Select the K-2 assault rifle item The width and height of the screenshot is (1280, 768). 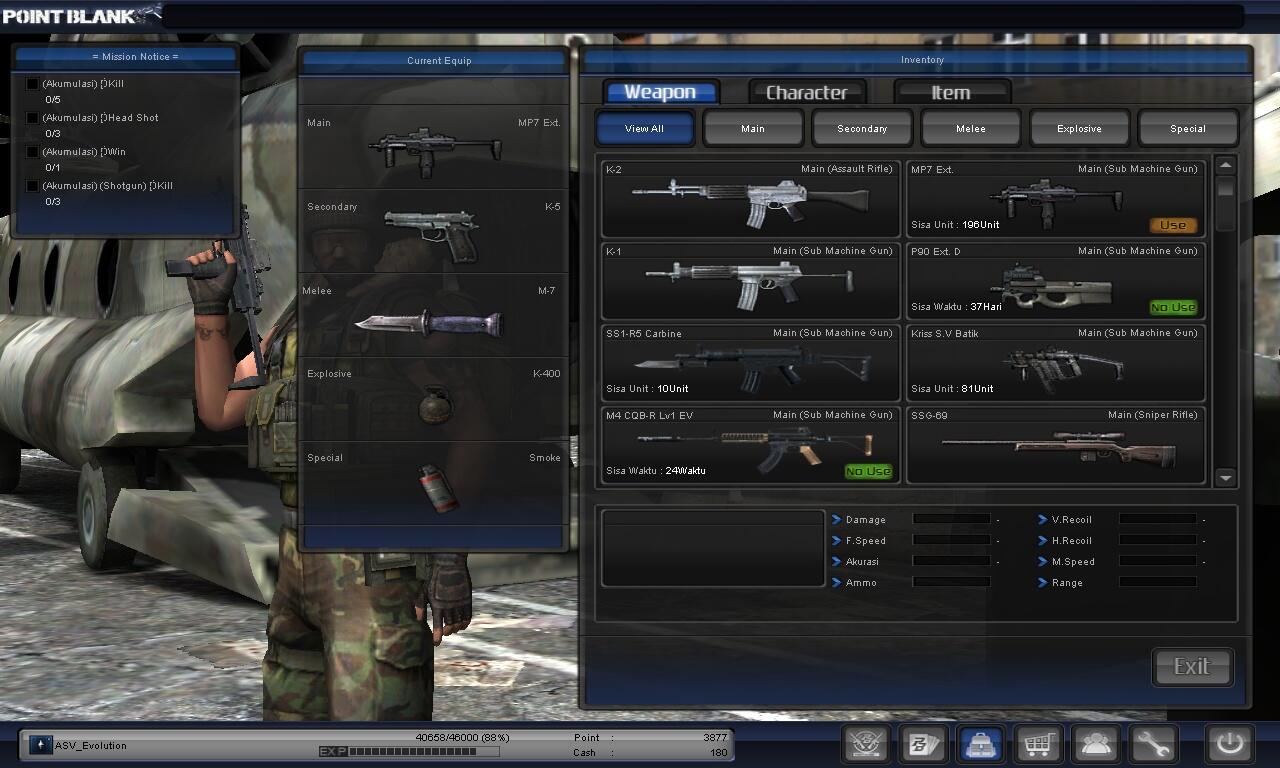click(x=750, y=197)
